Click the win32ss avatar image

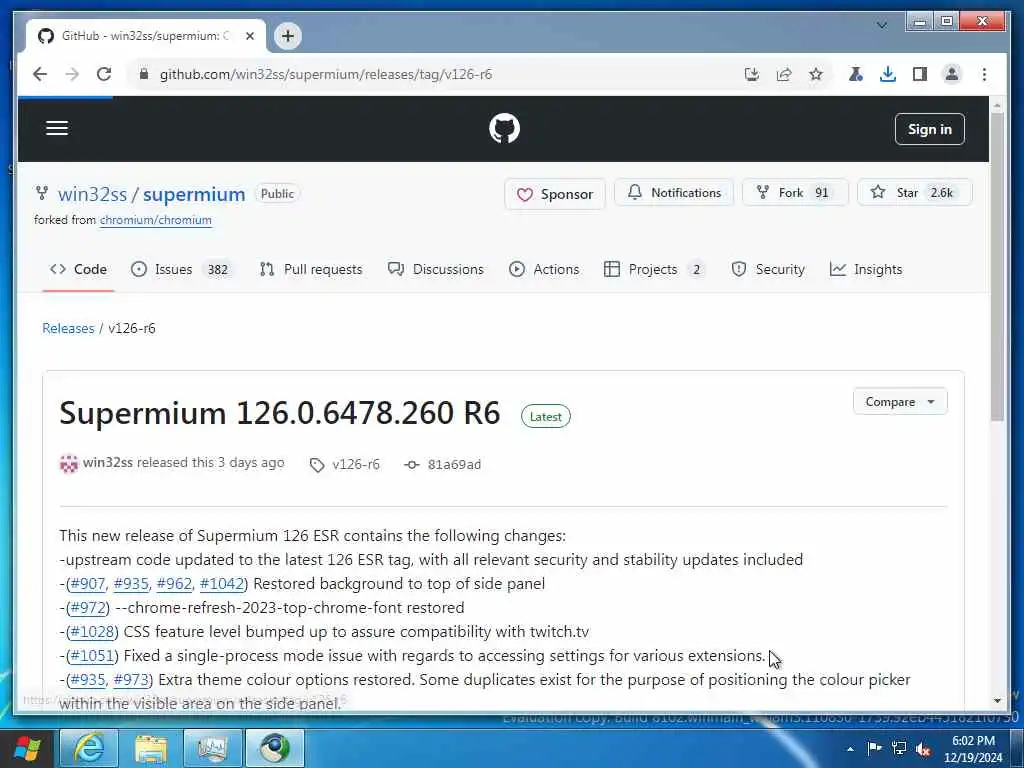tap(69, 464)
